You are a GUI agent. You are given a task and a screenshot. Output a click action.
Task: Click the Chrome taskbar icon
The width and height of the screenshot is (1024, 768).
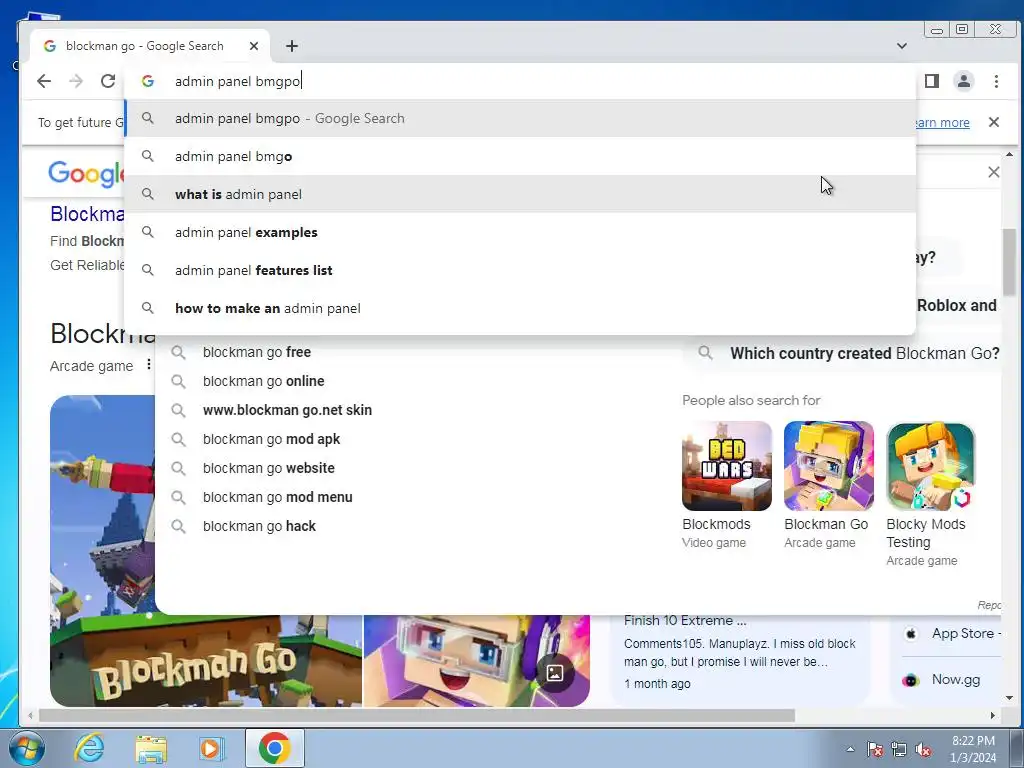pyautogui.click(x=274, y=748)
